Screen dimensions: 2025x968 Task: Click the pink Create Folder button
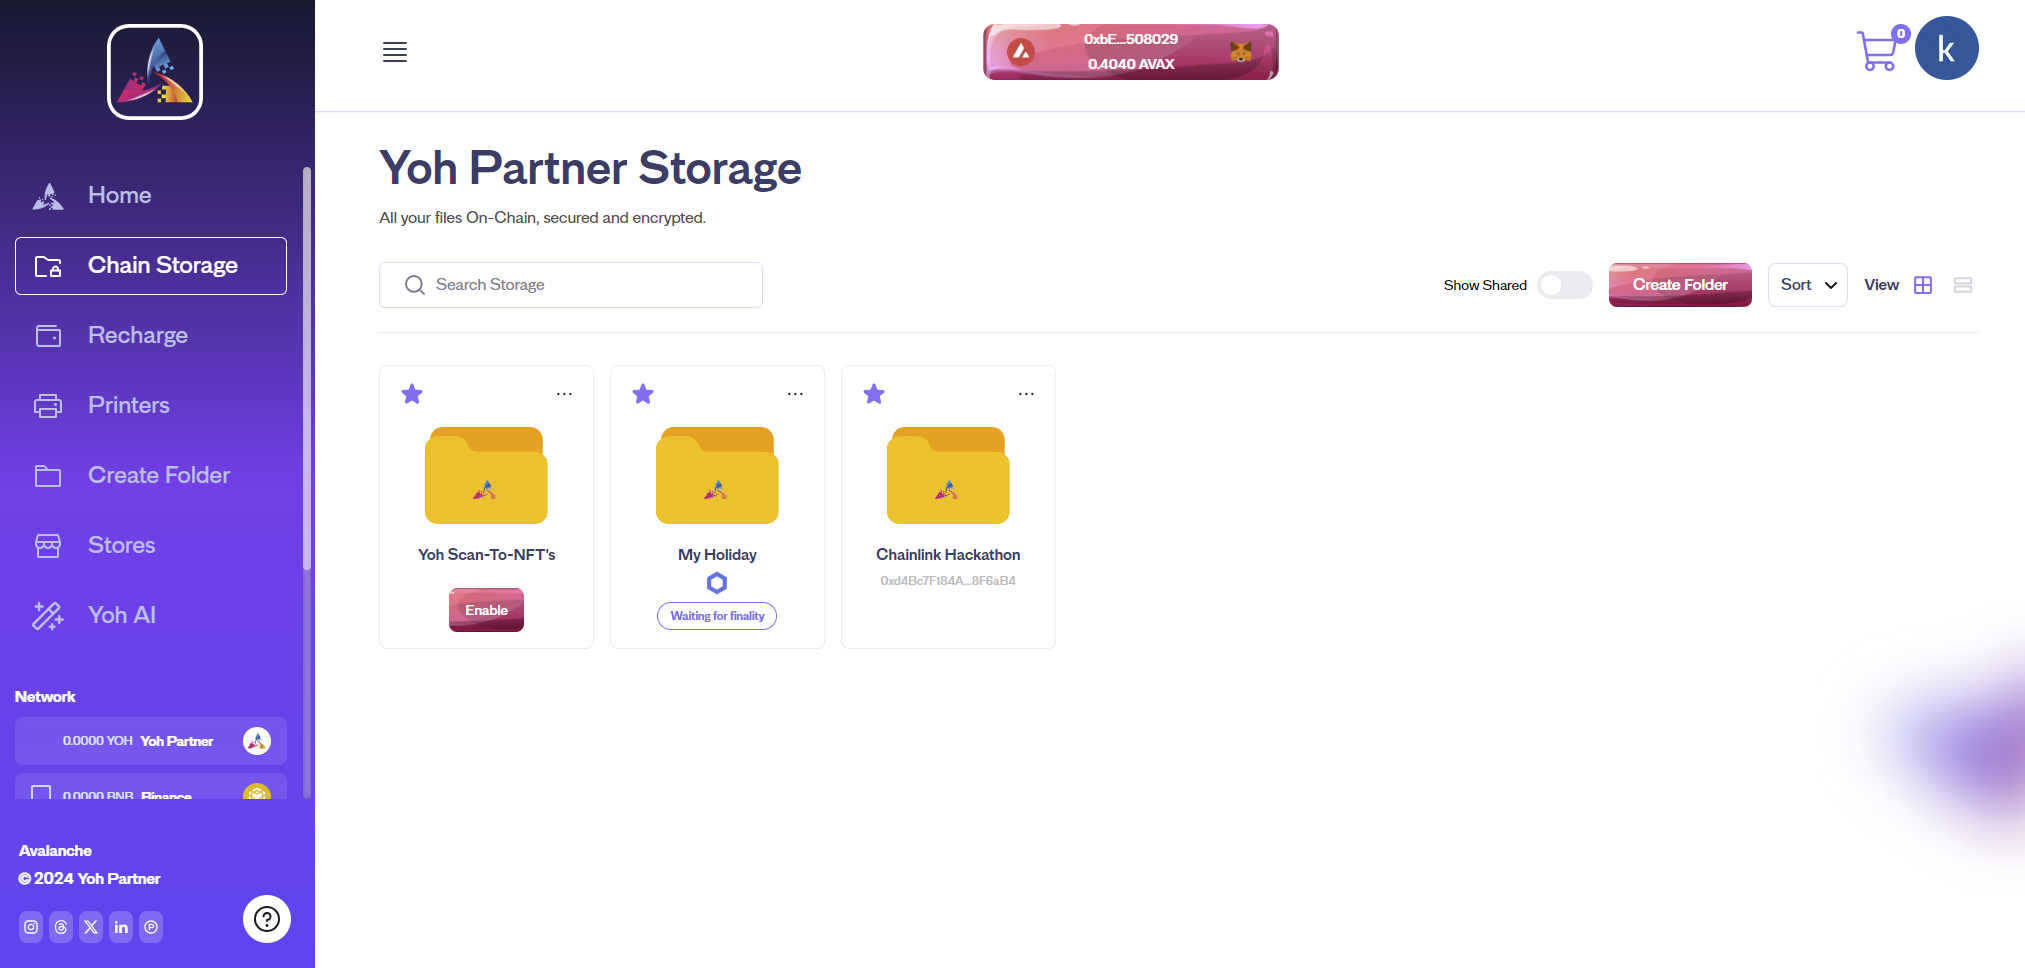(x=1680, y=285)
